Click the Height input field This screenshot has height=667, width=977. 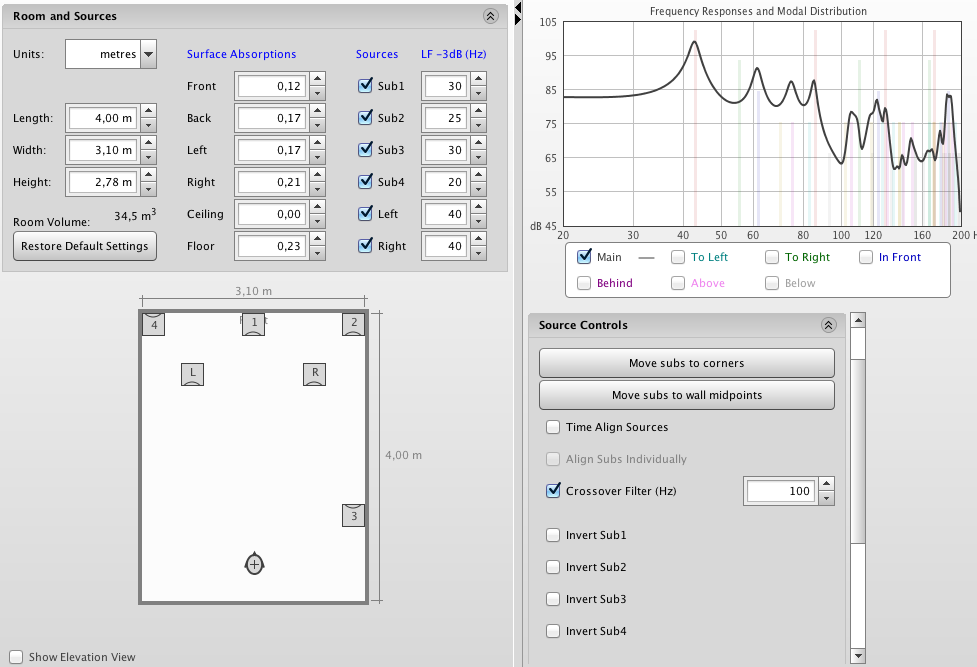click(103, 182)
